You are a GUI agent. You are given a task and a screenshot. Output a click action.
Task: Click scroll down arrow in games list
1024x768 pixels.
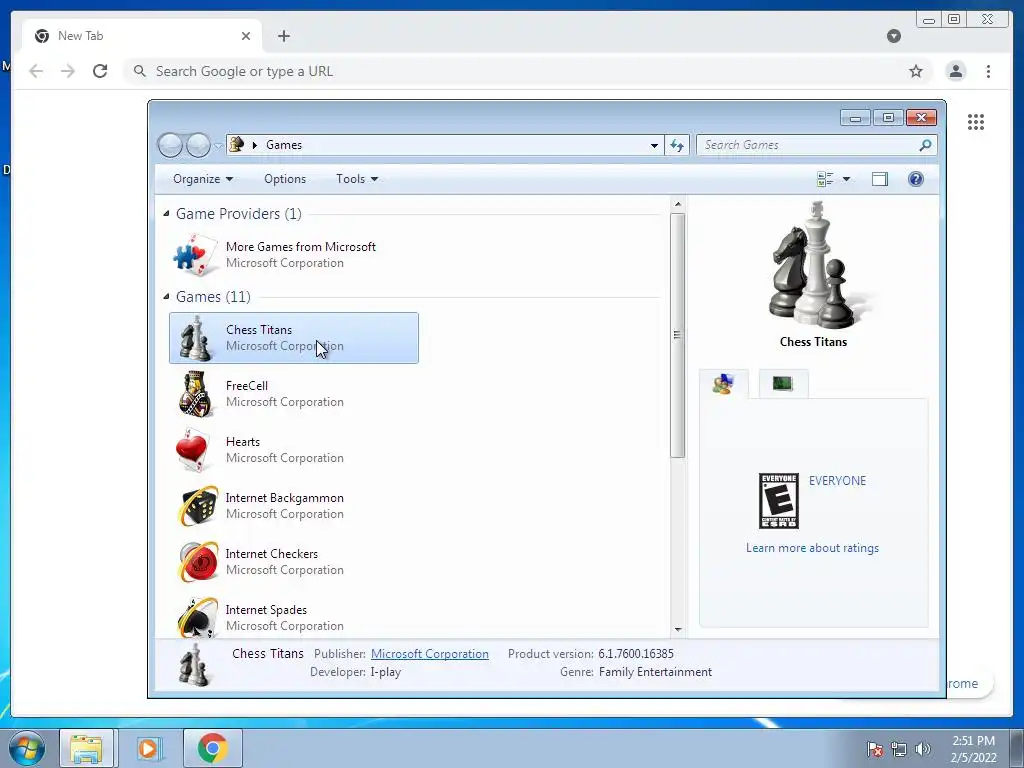click(677, 630)
